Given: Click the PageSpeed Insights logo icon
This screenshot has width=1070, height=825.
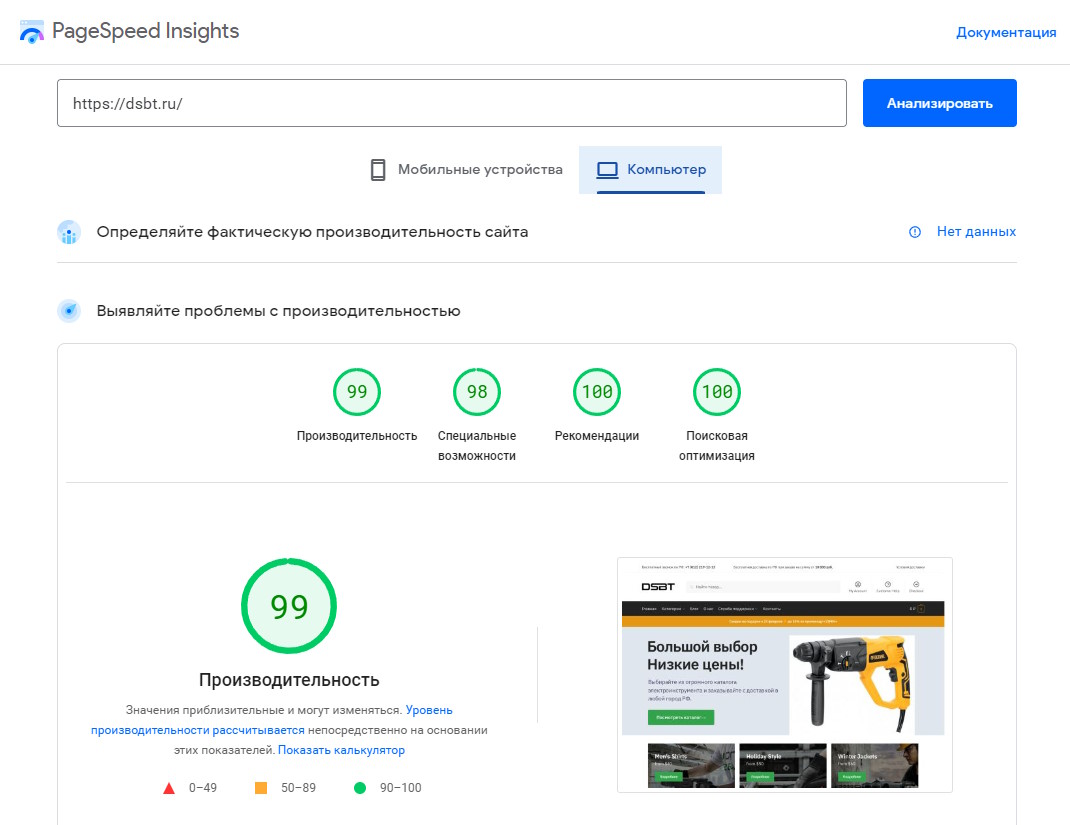Looking at the screenshot, I should [31, 32].
